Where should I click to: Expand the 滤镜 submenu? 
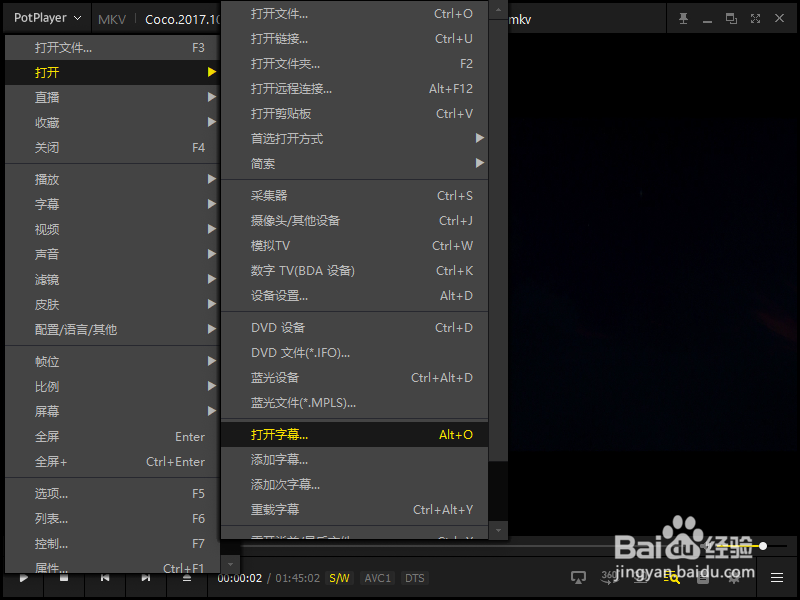tap(112, 279)
